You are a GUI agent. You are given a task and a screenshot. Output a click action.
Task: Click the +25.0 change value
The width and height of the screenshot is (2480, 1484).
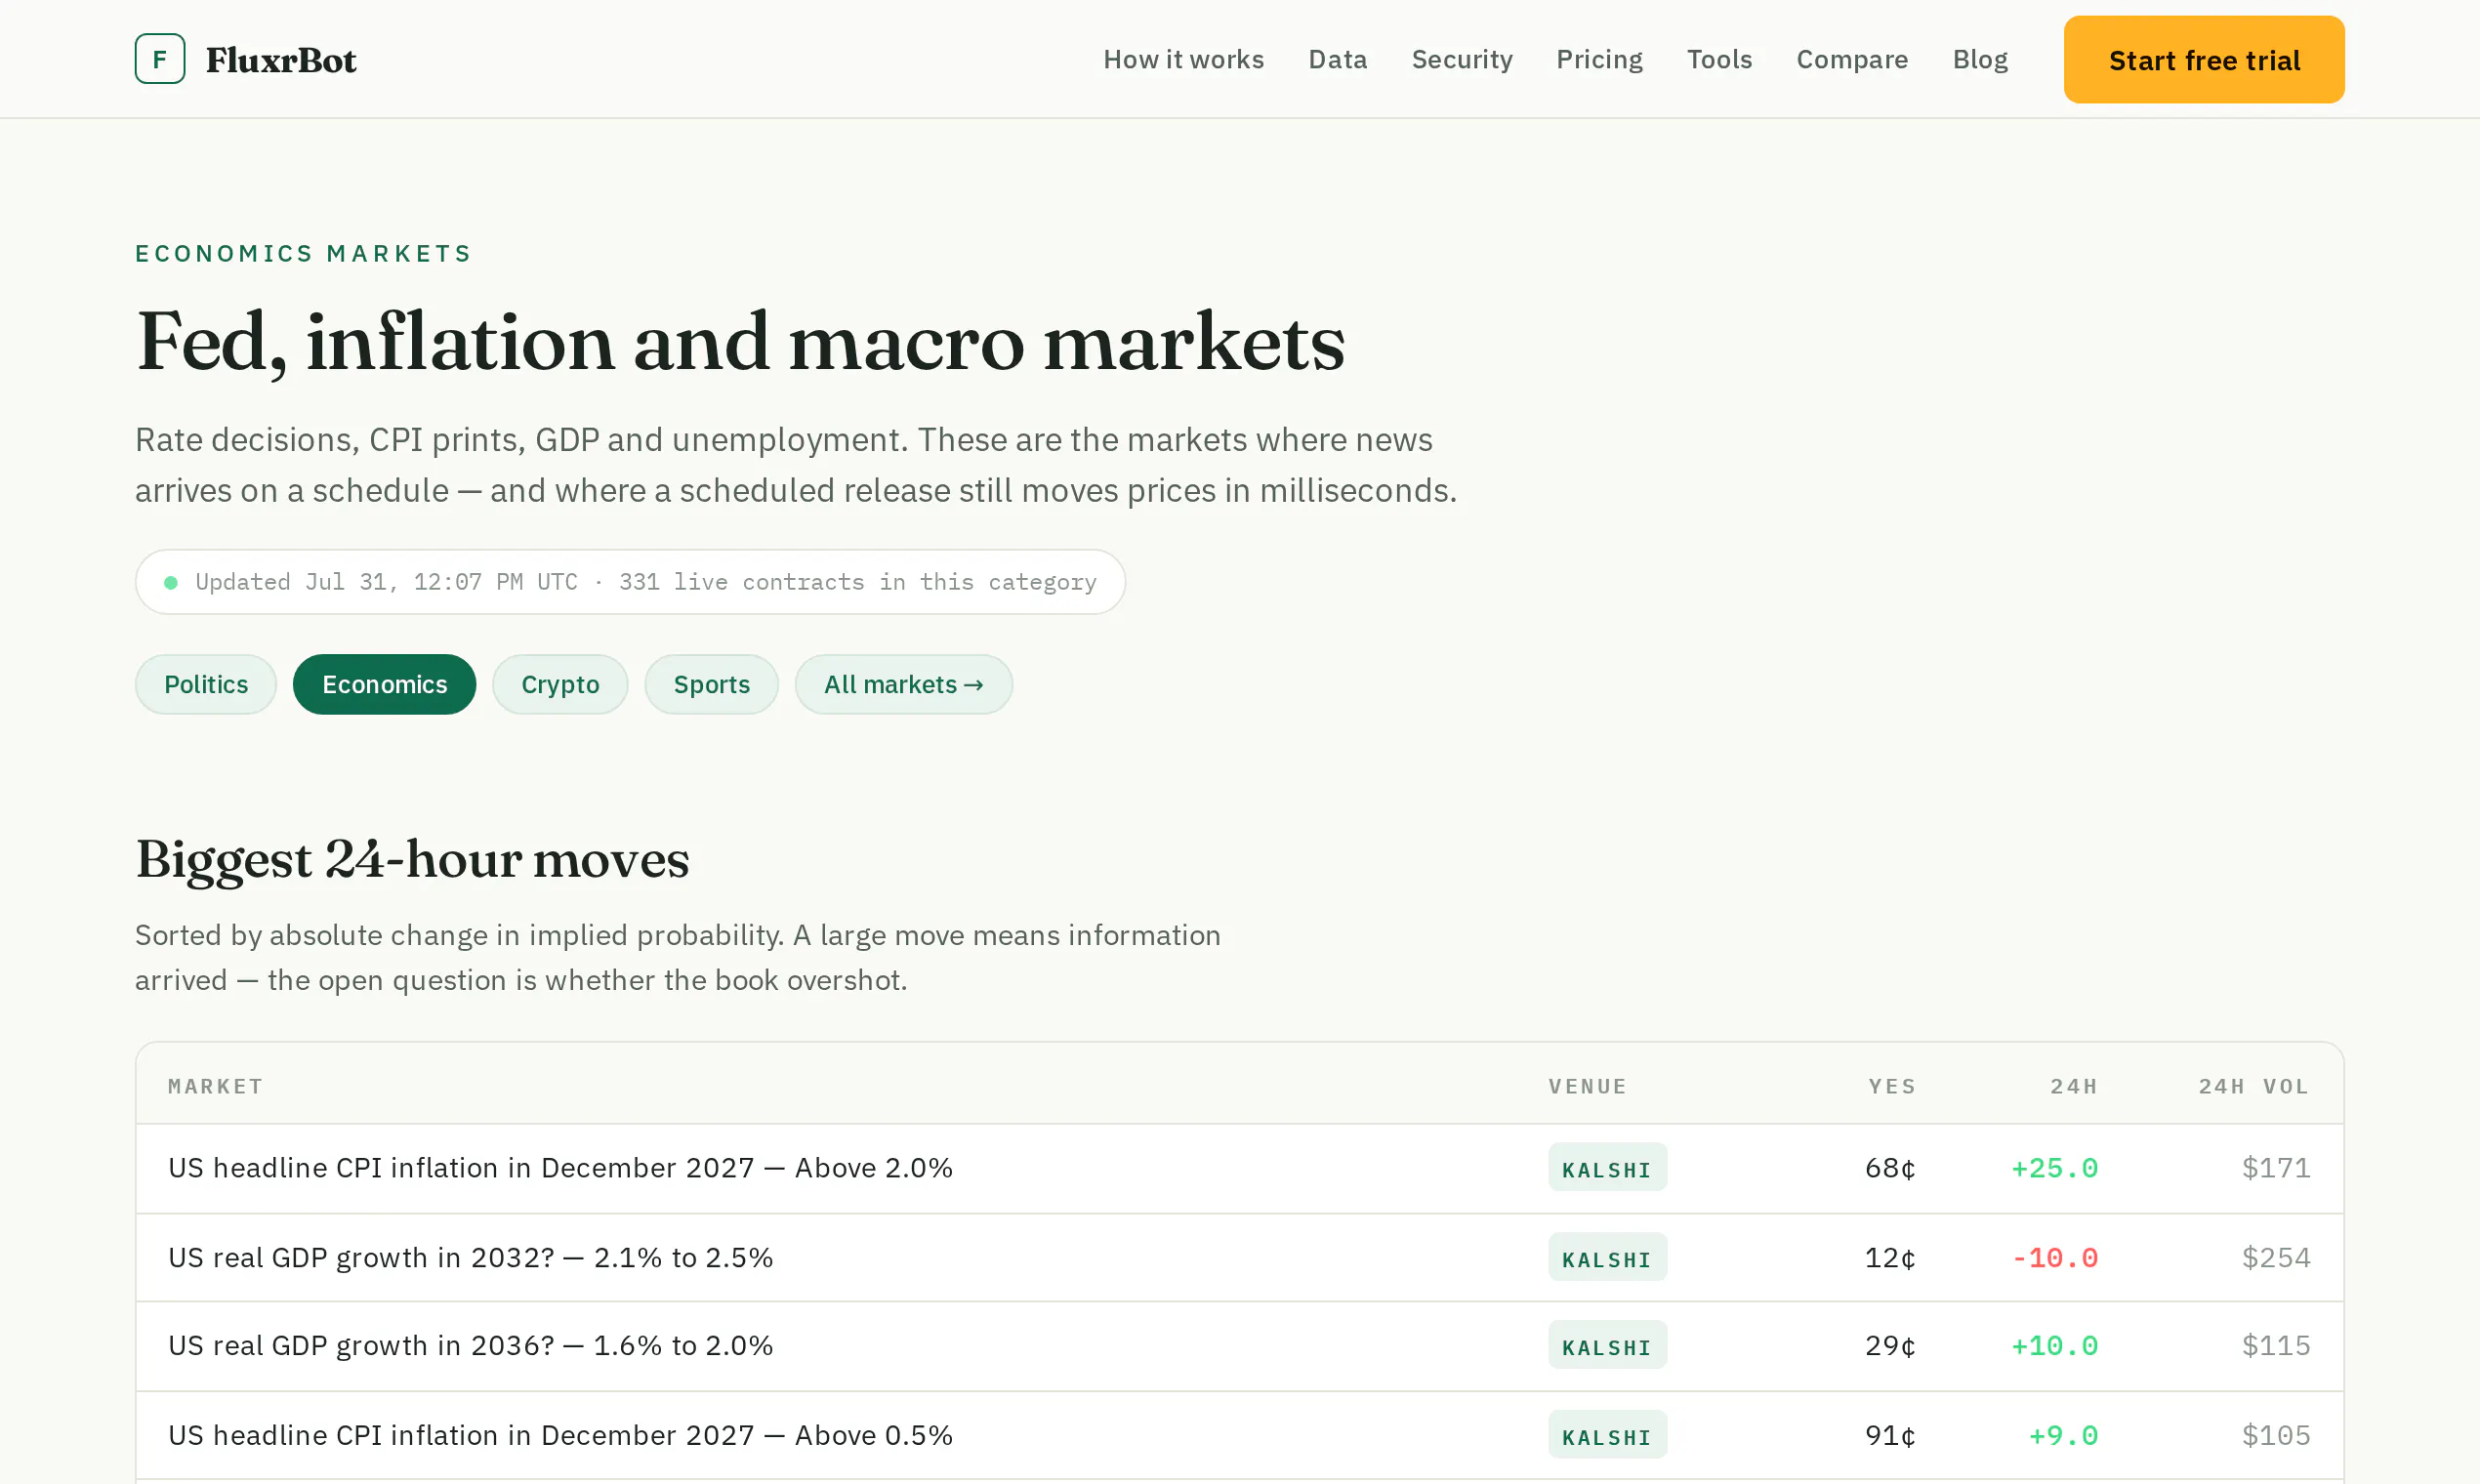2055,1168
